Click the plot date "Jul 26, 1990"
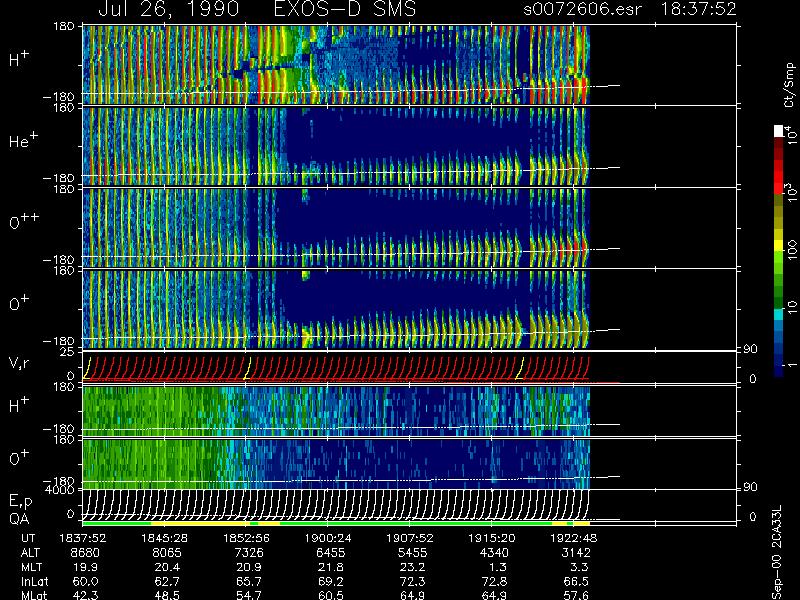800x600 pixels. coord(168,9)
